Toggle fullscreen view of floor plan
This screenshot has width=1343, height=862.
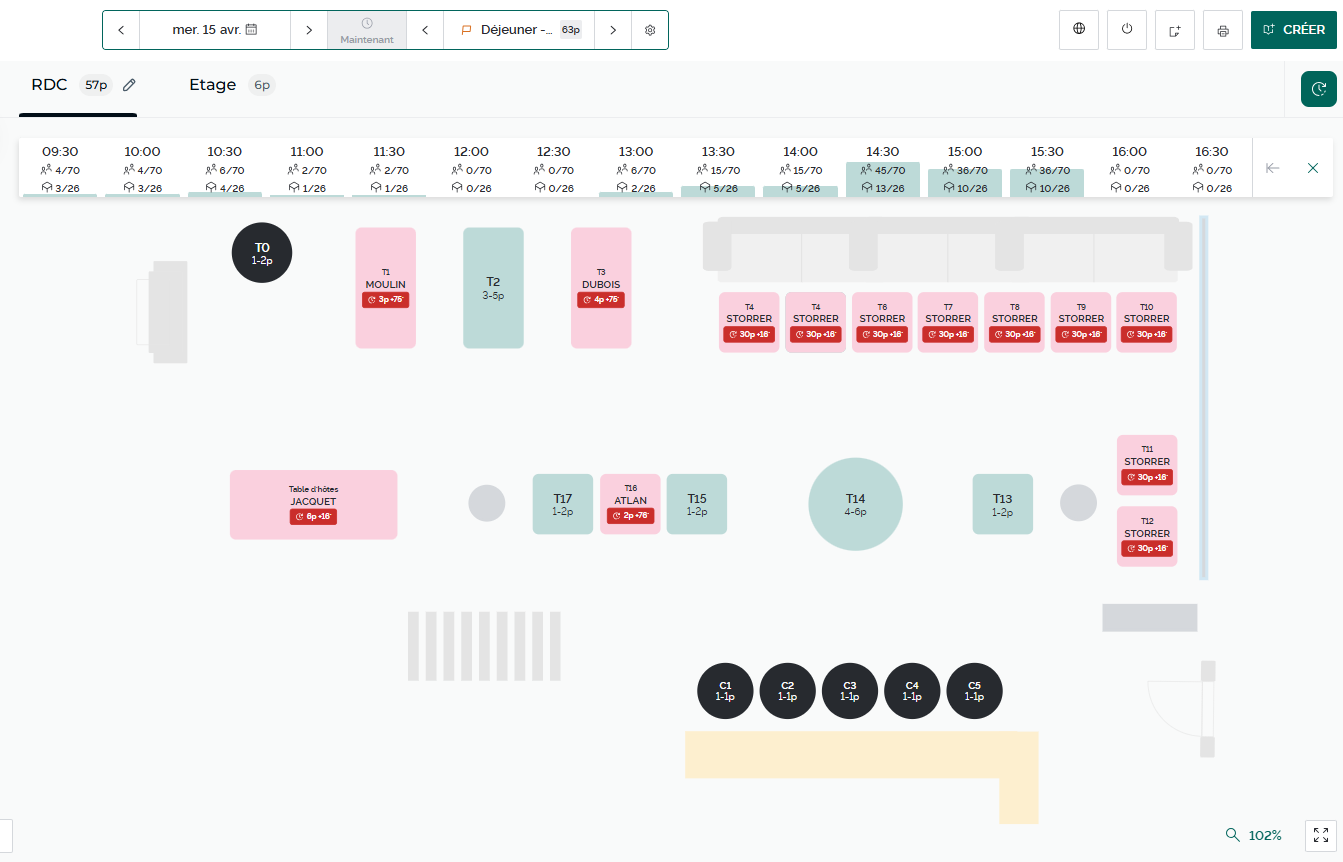tap(1321, 835)
